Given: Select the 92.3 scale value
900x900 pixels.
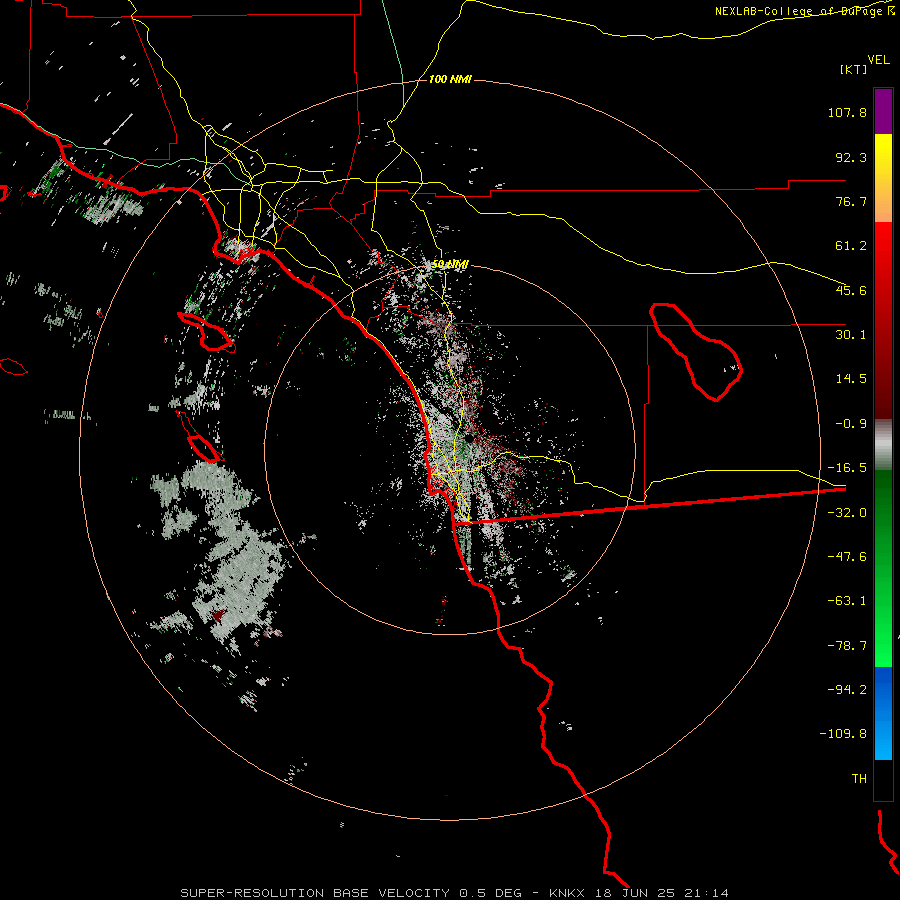Looking at the screenshot, I should (x=851, y=157).
